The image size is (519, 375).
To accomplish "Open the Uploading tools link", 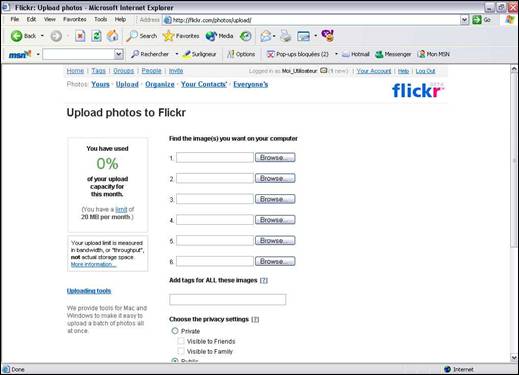I will tap(89, 291).
